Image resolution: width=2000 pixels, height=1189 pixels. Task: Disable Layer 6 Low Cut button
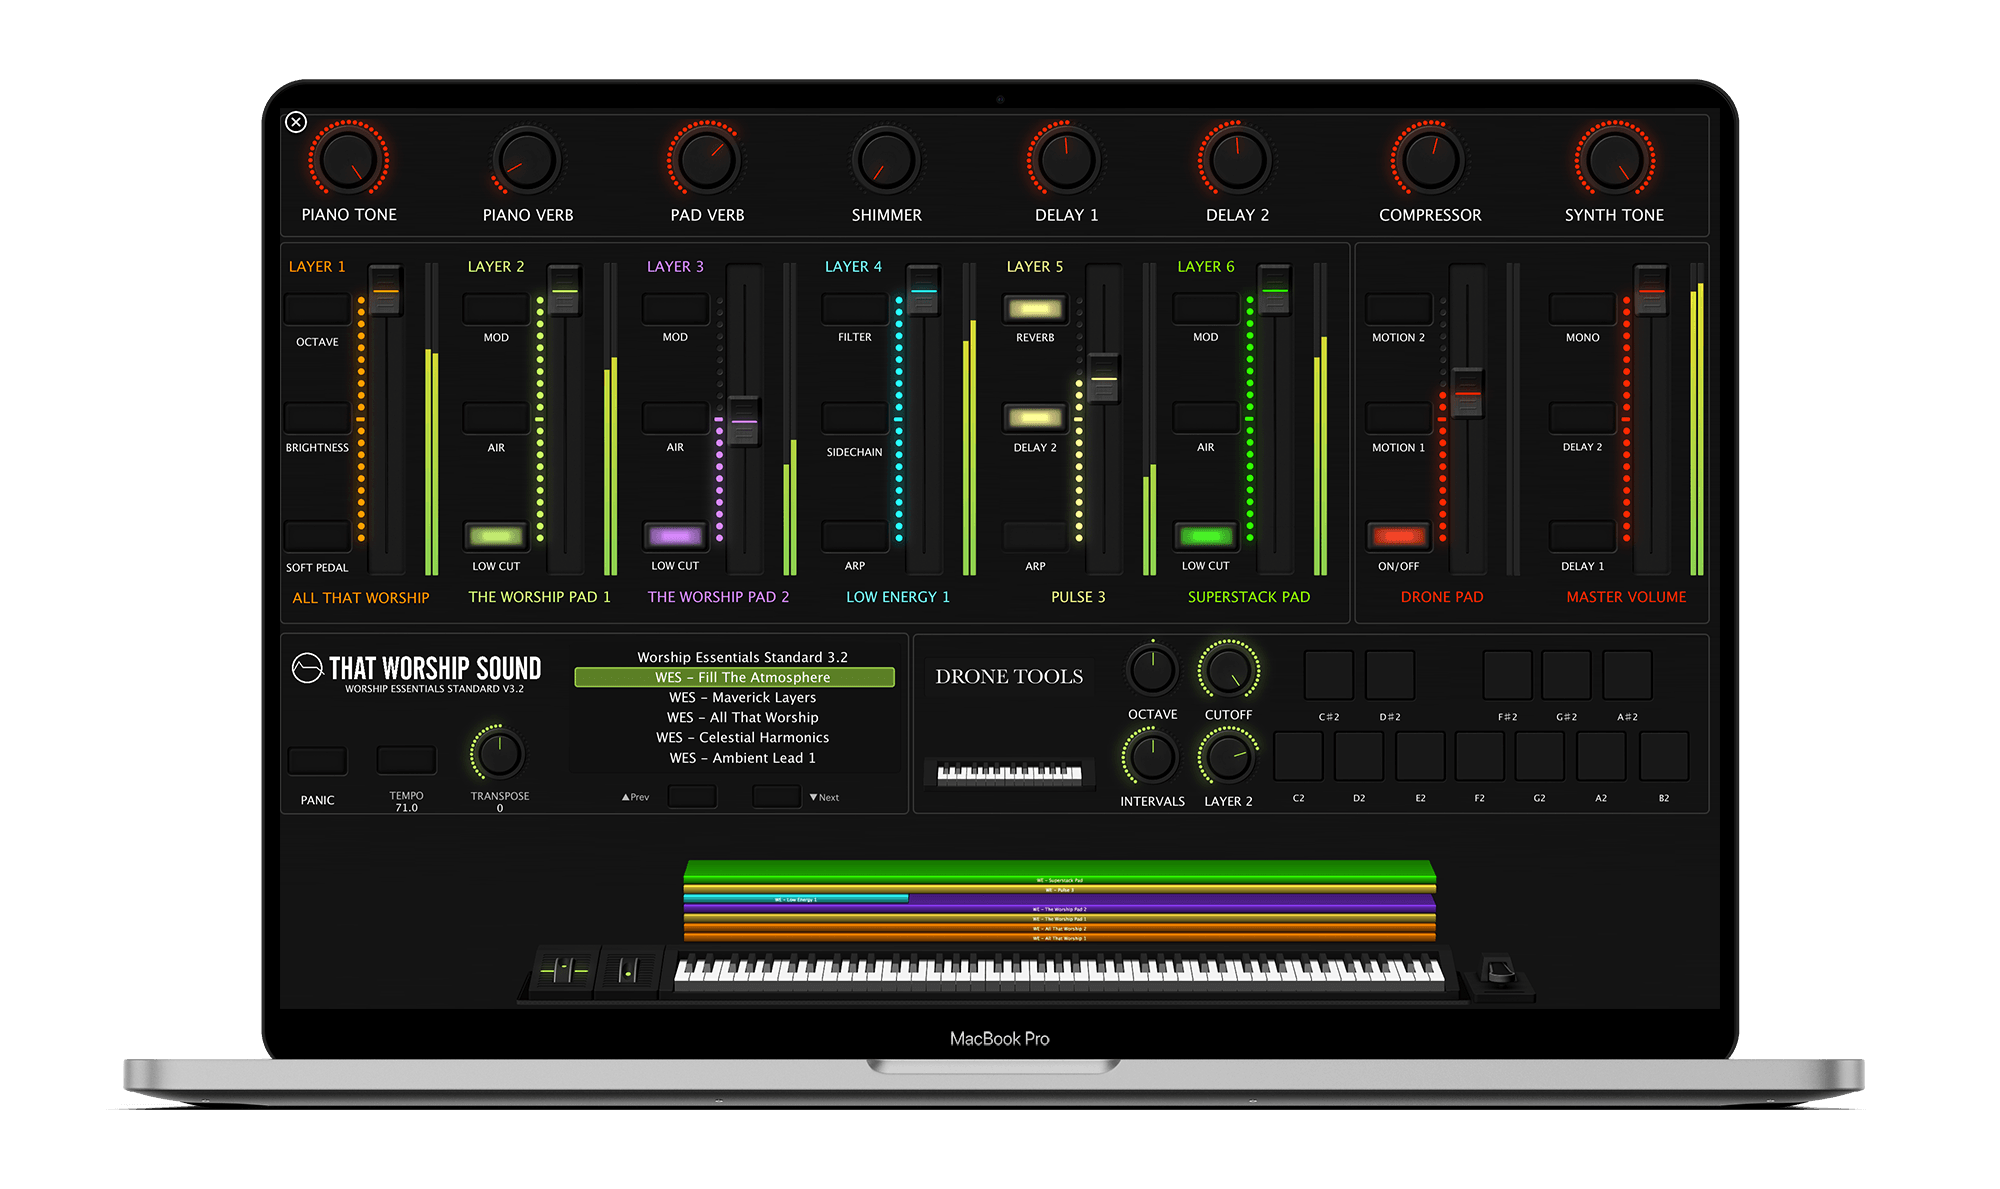pyautogui.click(x=1206, y=536)
